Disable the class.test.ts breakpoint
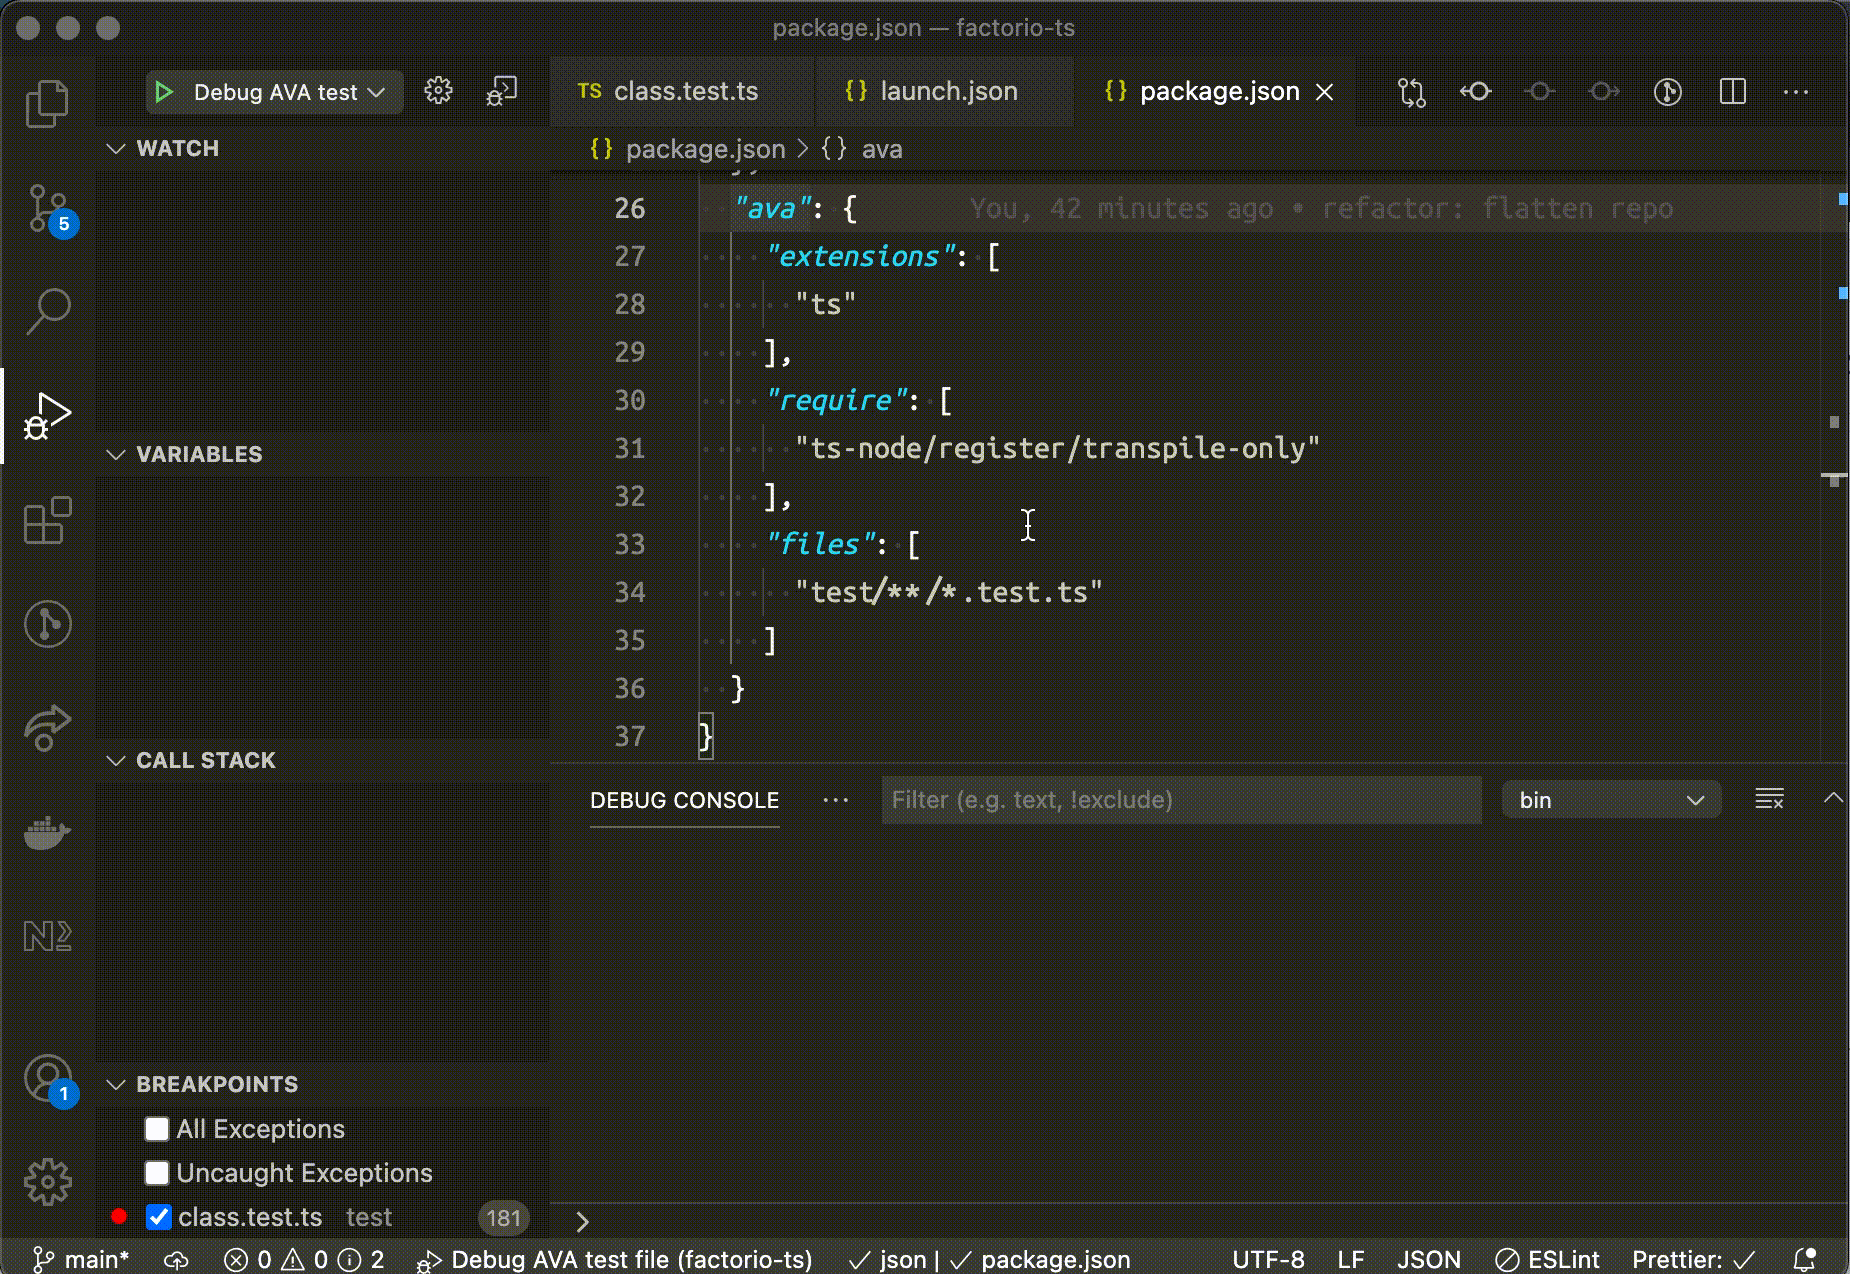This screenshot has height=1274, width=1850. [x=158, y=1216]
